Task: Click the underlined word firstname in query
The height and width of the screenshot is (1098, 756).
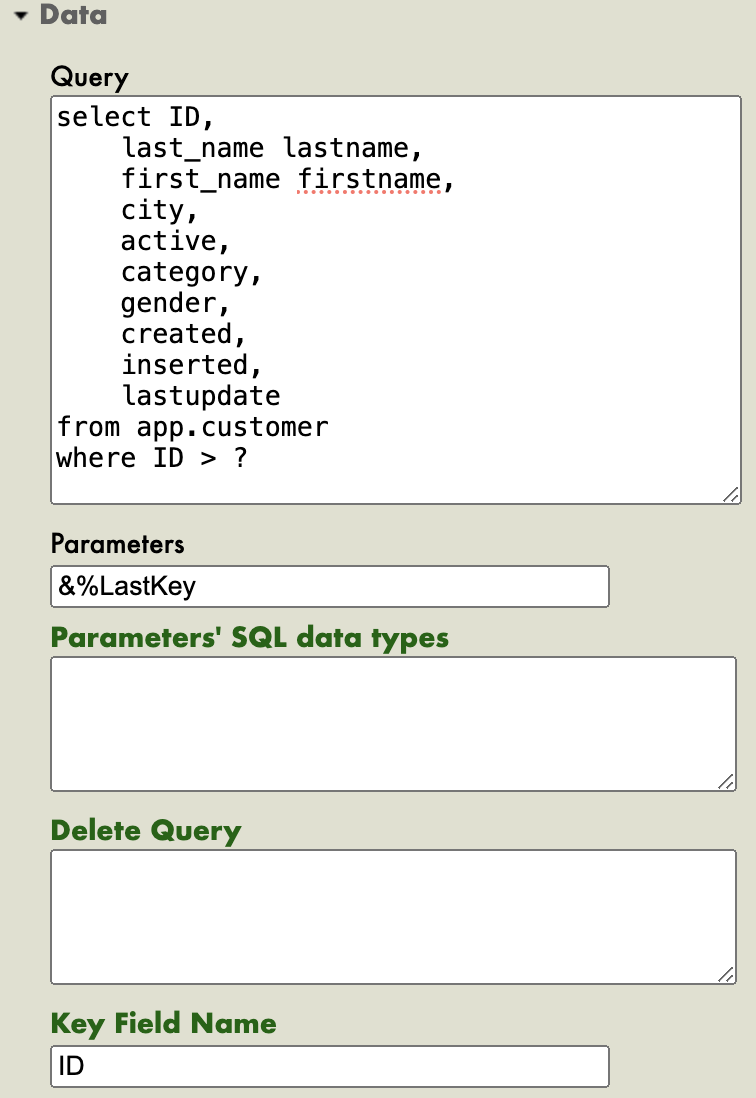Action: [370, 179]
